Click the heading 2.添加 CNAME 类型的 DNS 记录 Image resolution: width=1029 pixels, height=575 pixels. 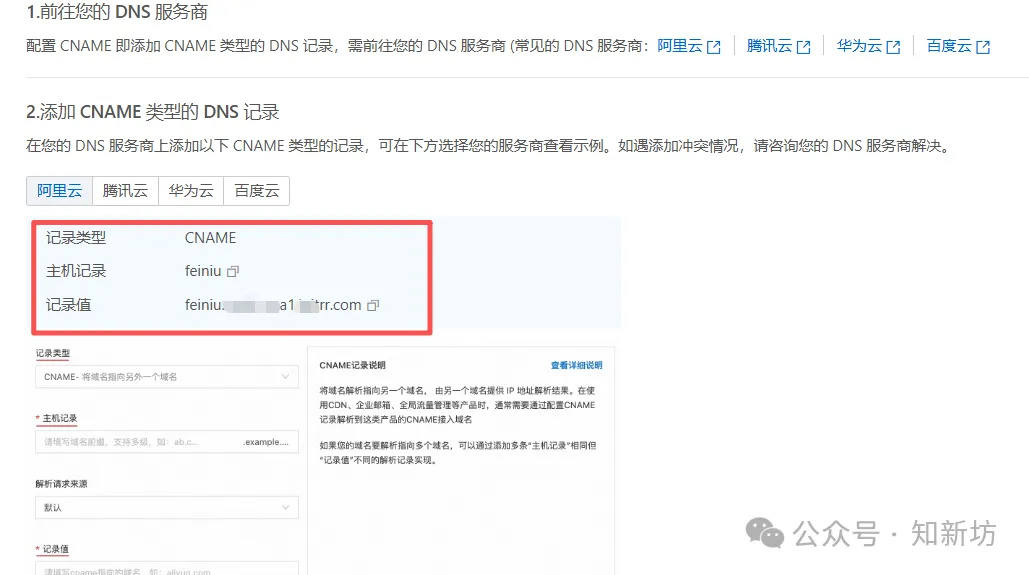tap(152, 112)
